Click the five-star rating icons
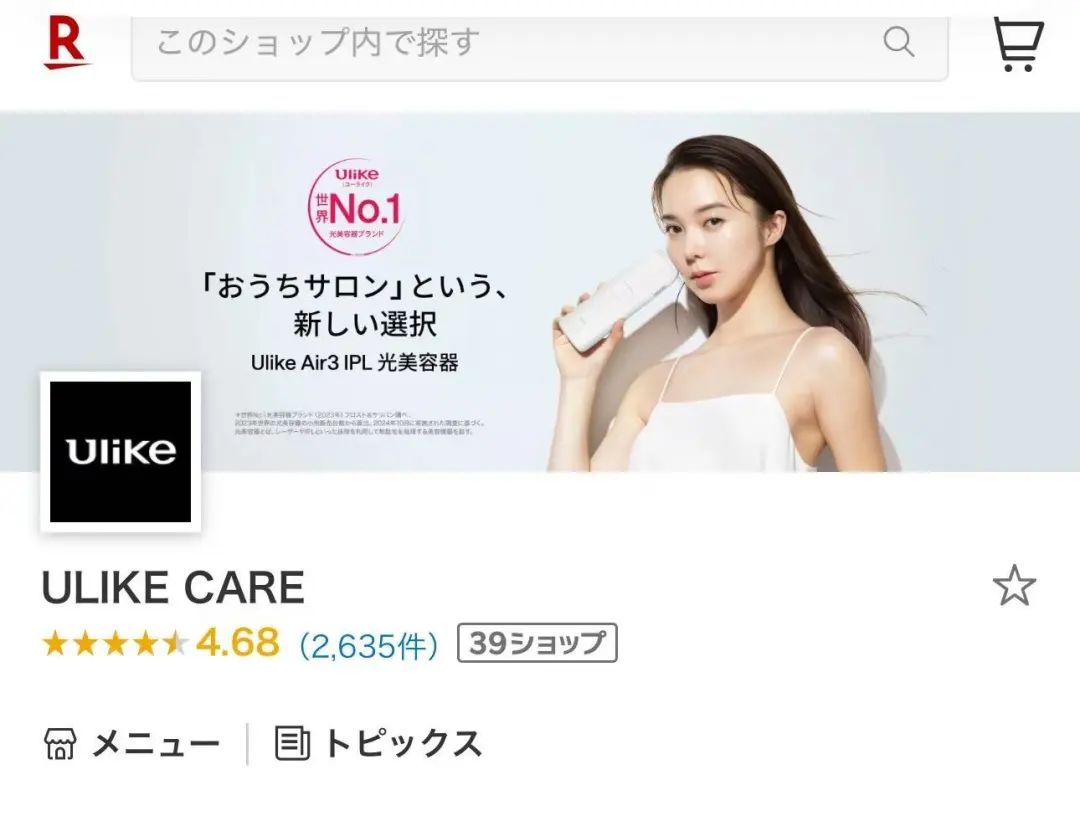The height and width of the screenshot is (826, 1080). point(114,644)
